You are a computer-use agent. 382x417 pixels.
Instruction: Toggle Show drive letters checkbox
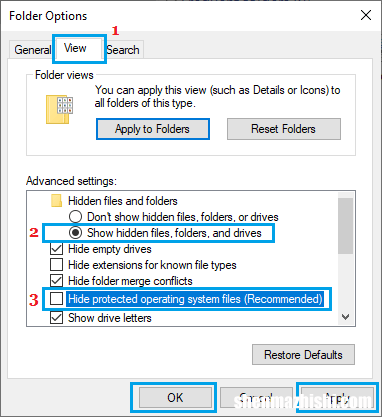tap(57, 318)
